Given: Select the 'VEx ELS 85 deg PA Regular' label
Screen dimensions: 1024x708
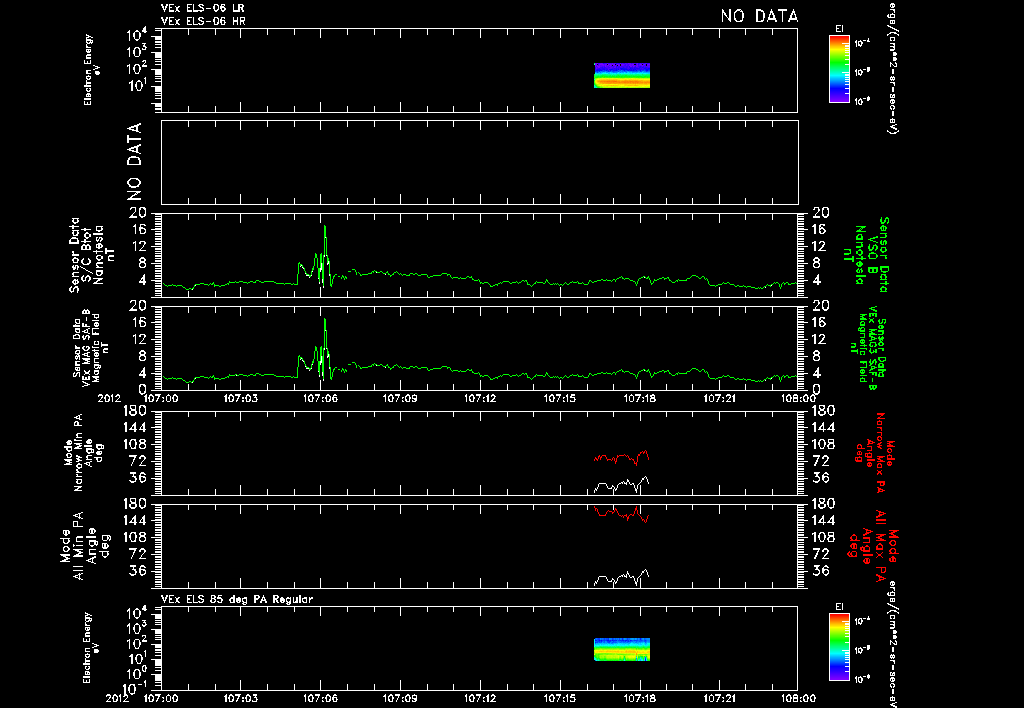Looking at the screenshot, I should click(x=237, y=599).
